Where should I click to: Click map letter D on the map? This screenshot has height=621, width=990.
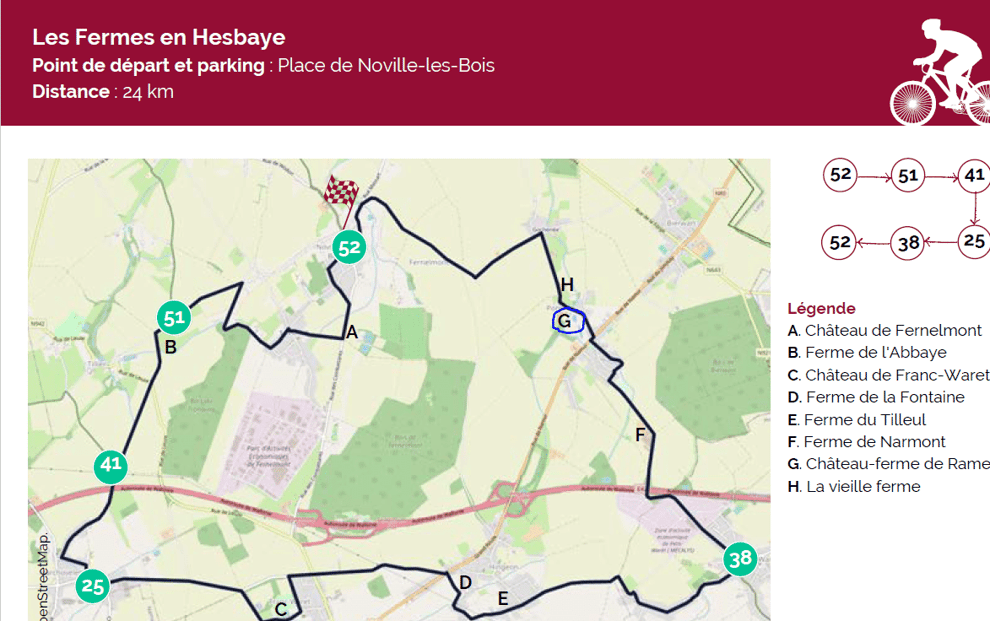(465, 582)
